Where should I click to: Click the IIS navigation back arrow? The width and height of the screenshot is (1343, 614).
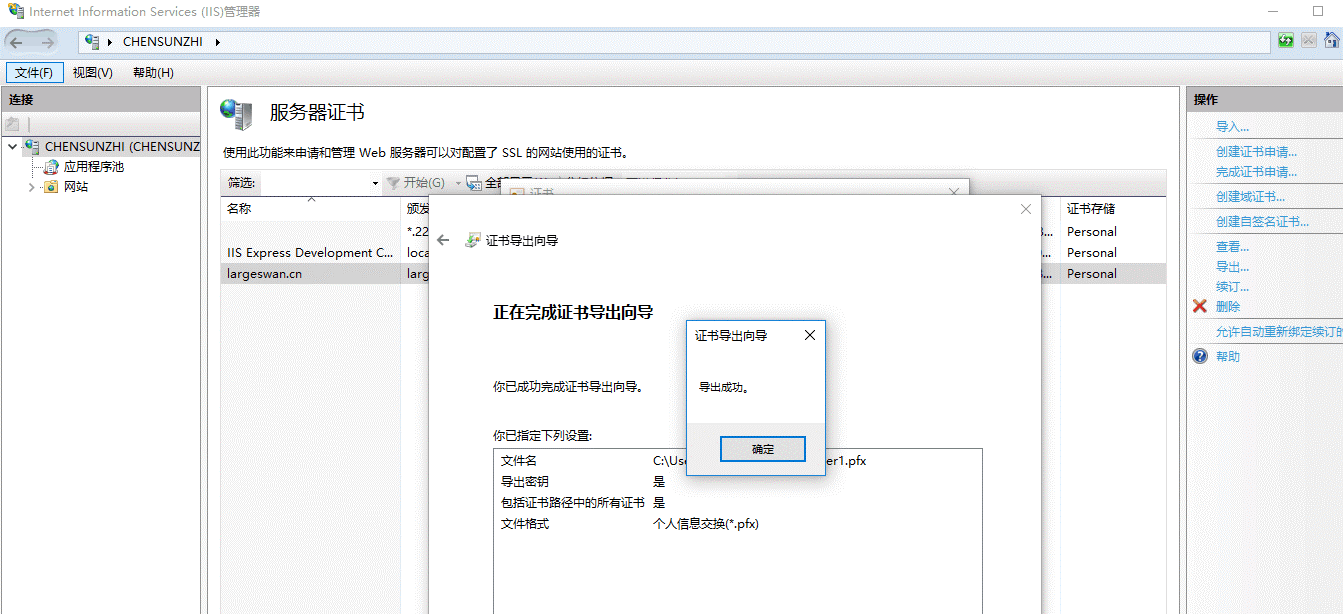pyautogui.click(x=17, y=42)
